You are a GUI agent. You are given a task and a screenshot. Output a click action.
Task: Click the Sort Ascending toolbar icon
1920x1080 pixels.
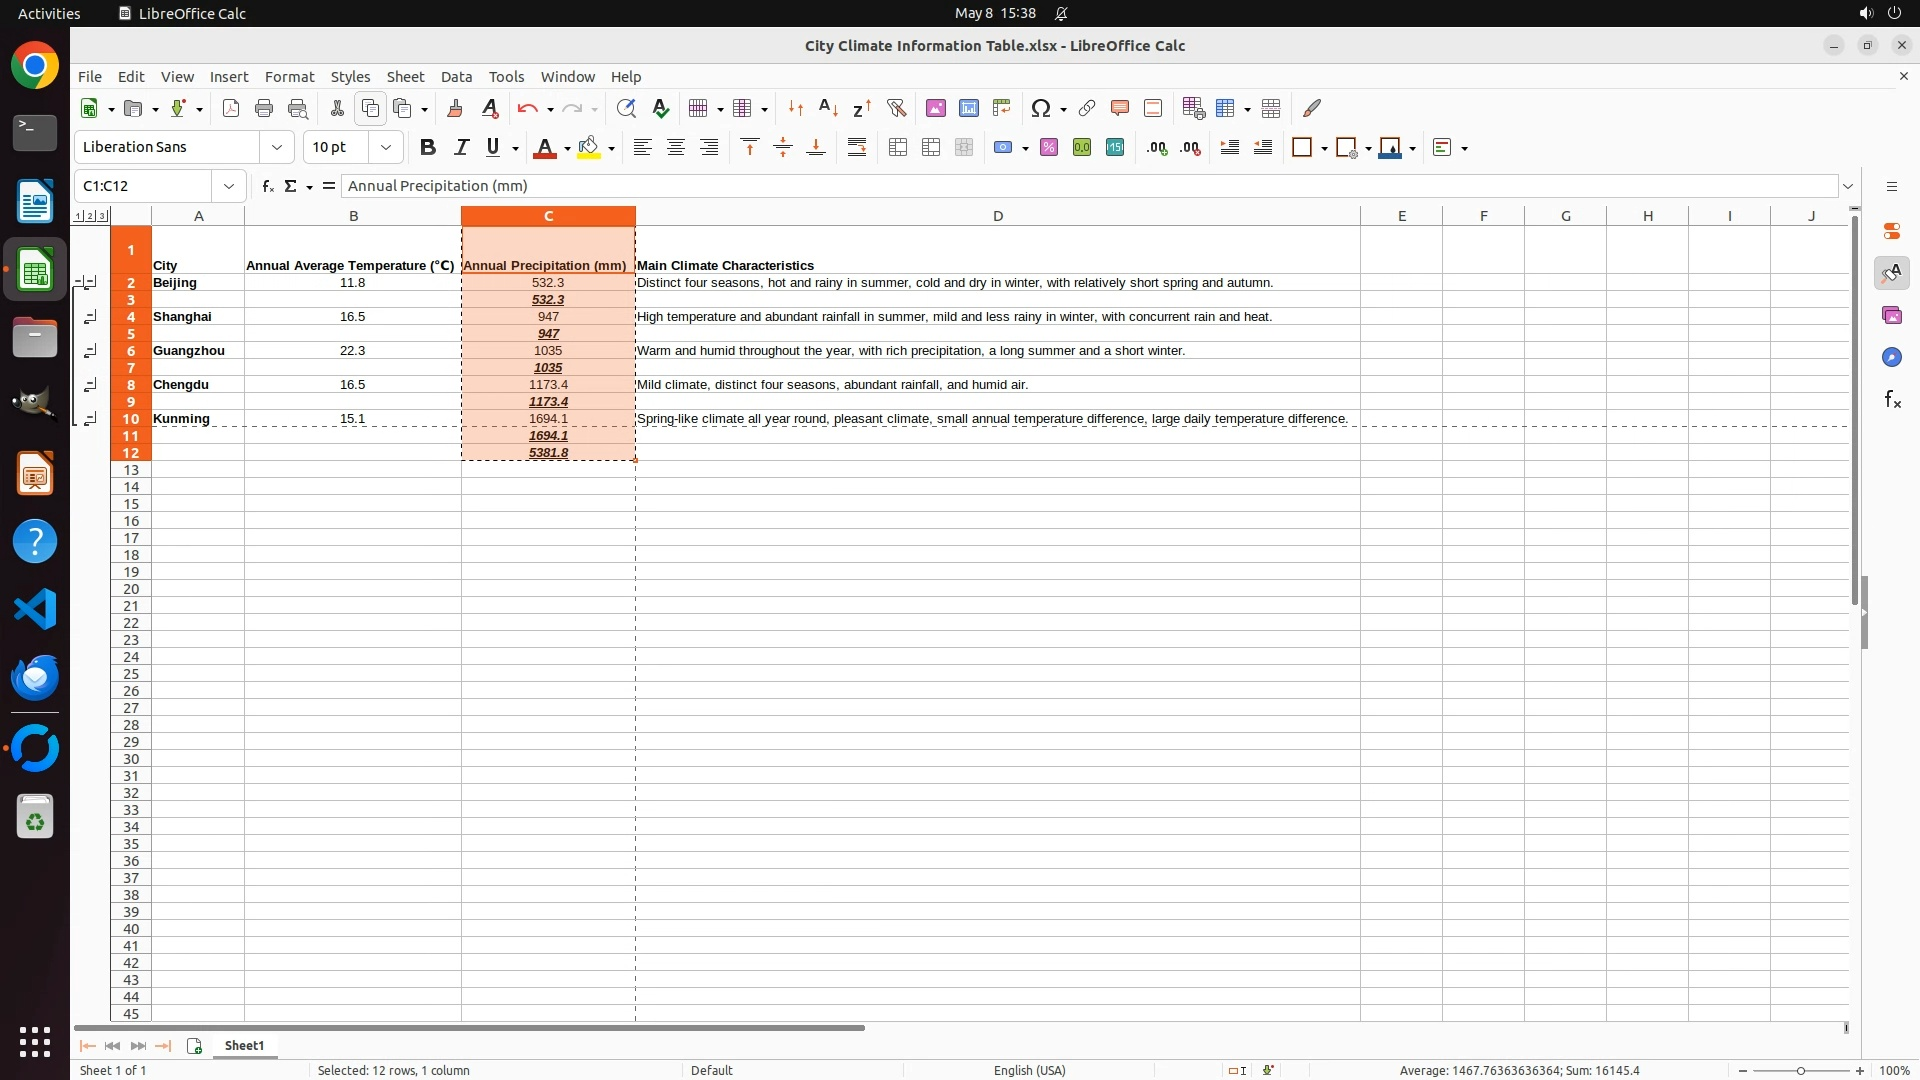828,108
